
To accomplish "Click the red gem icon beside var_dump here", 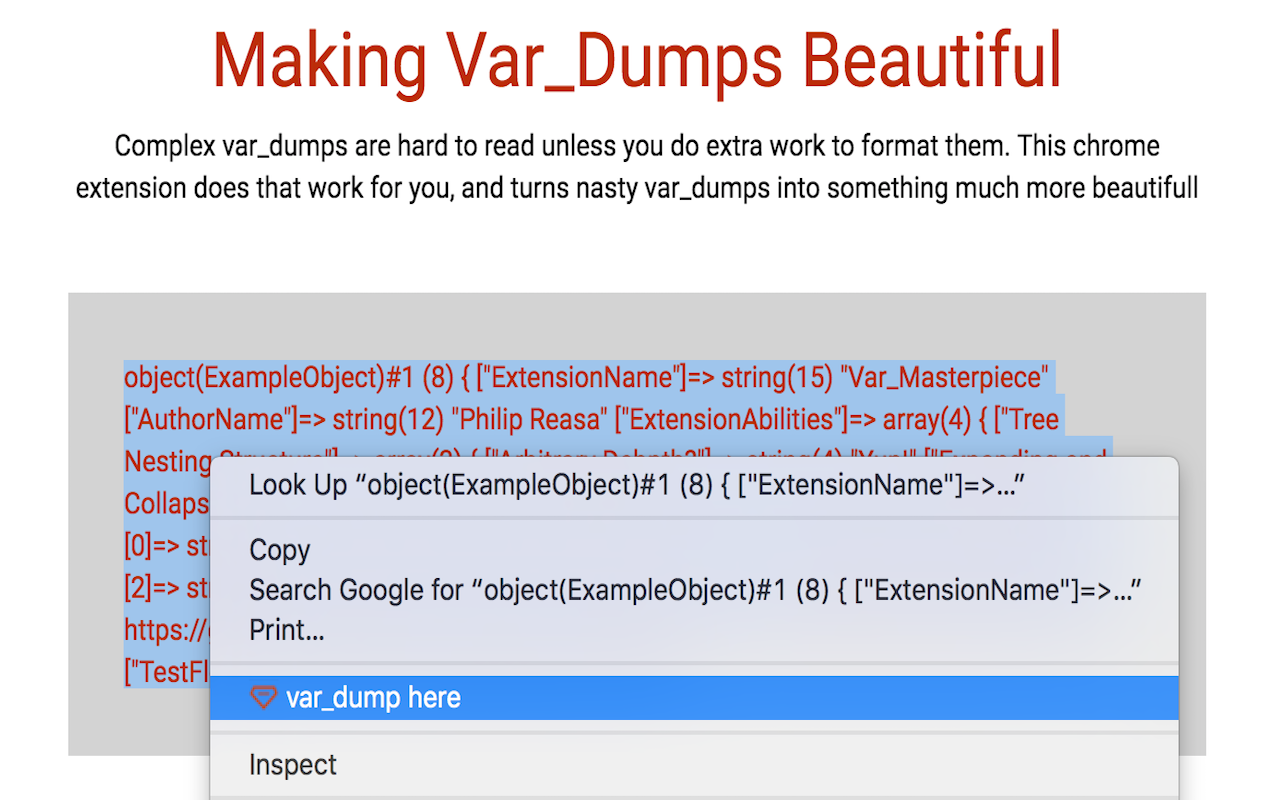I will coord(263,698).
